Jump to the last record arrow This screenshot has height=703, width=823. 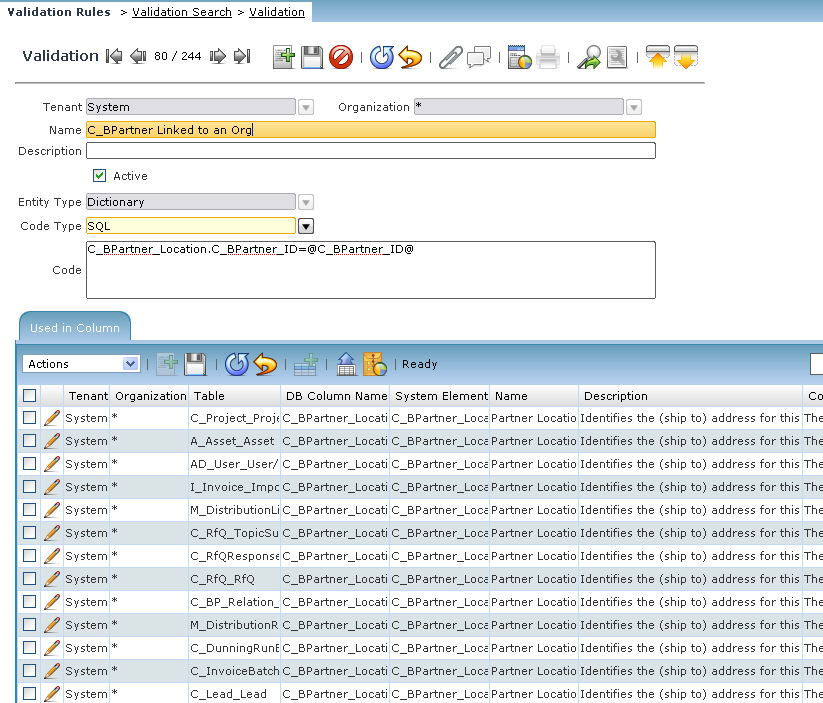(x=241, y=57)
